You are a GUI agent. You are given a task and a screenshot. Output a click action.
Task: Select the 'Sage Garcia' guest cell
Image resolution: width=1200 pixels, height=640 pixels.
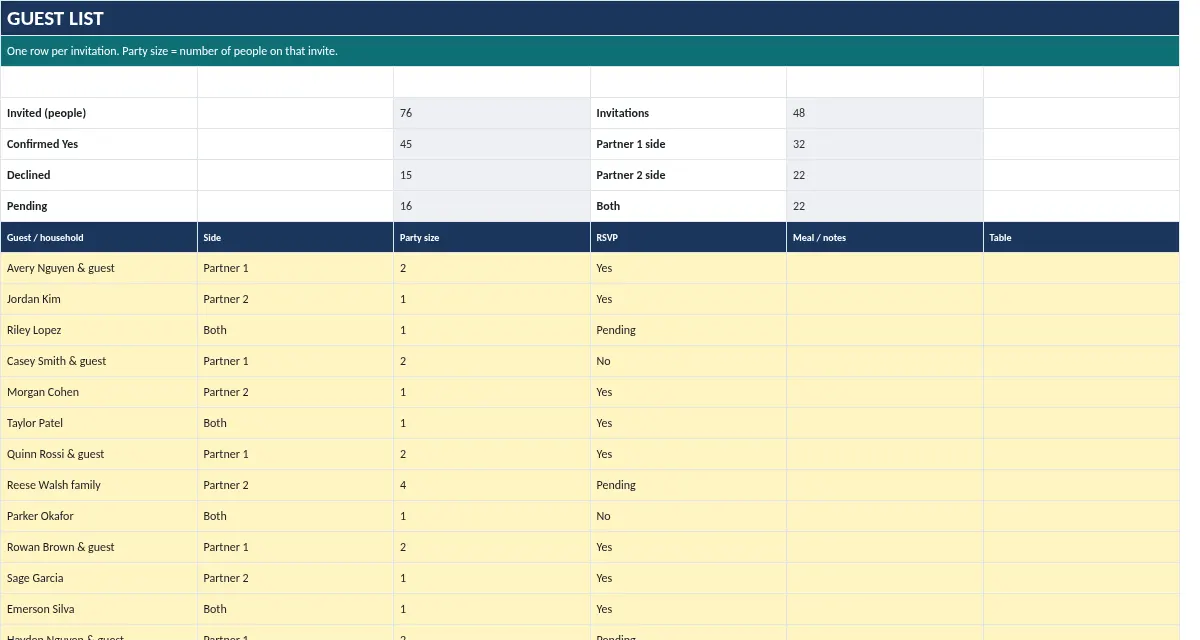pyautogui.click(x=99, y=578)
